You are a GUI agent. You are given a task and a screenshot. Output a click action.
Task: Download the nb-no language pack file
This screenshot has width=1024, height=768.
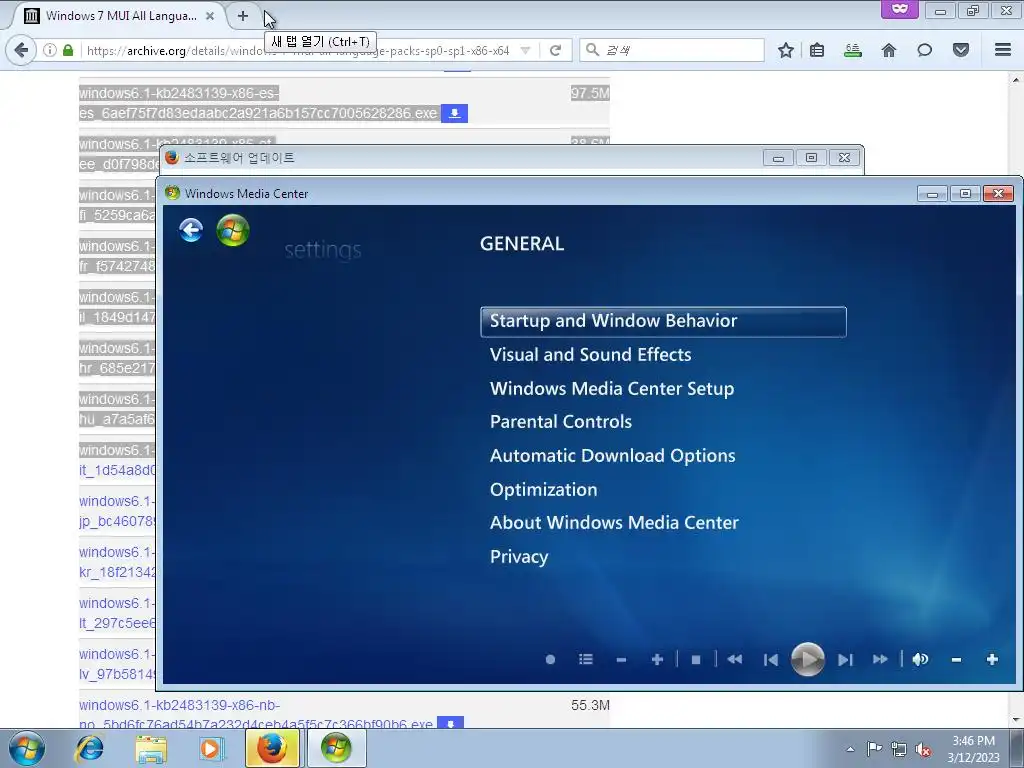click(x=451, y=723)
